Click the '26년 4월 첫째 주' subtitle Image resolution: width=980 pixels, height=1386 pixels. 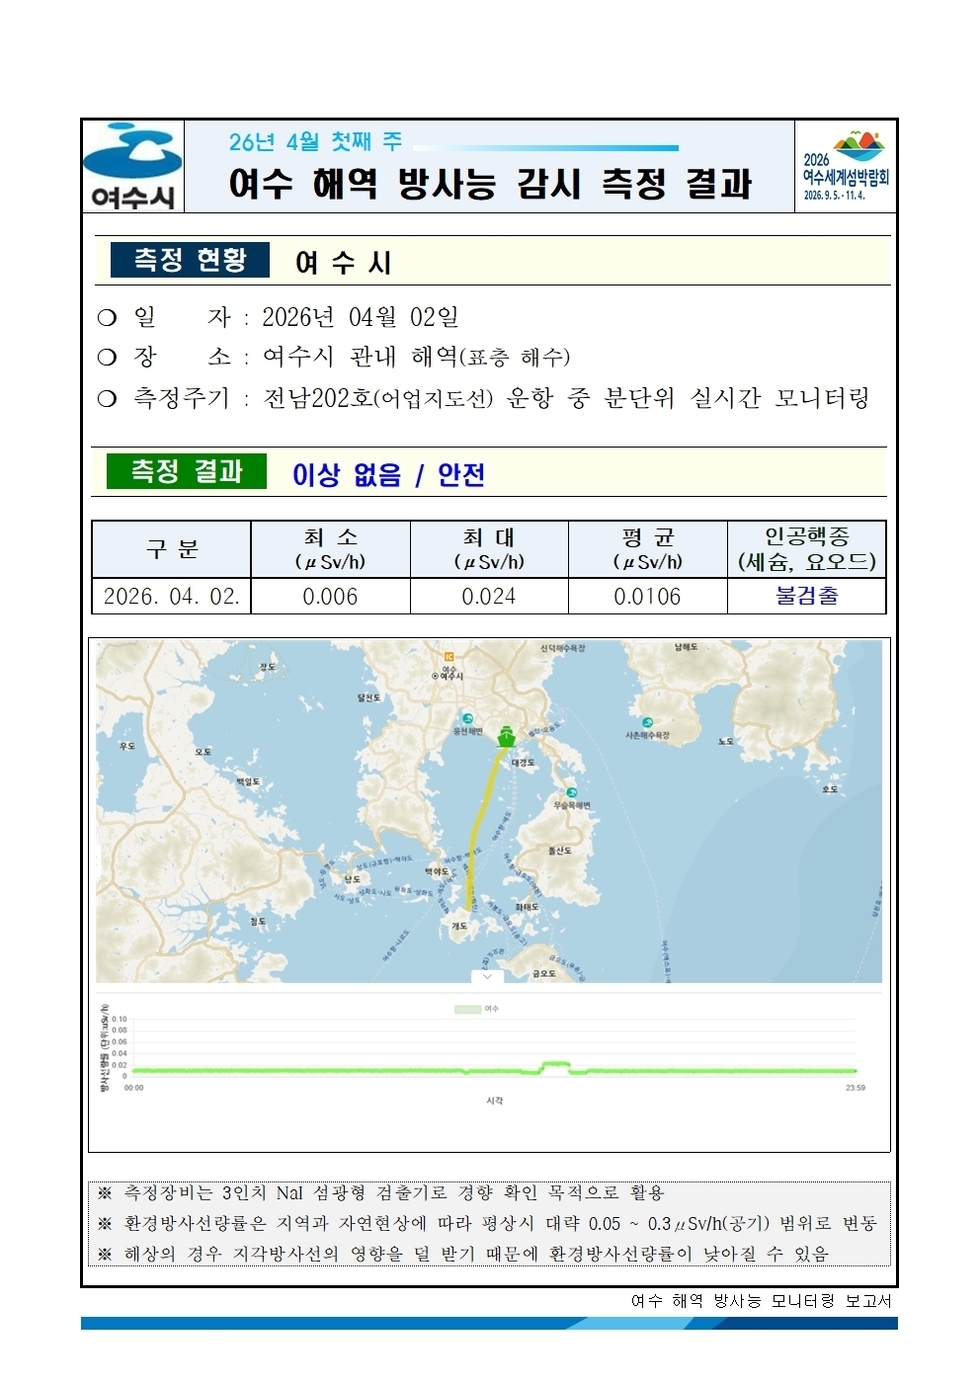315,142
